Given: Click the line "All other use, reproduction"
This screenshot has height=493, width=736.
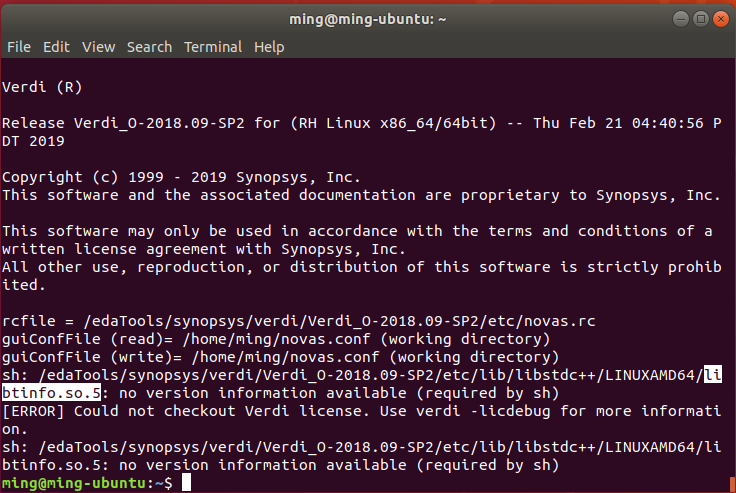Looking at the screenshot, I should 361,267.
